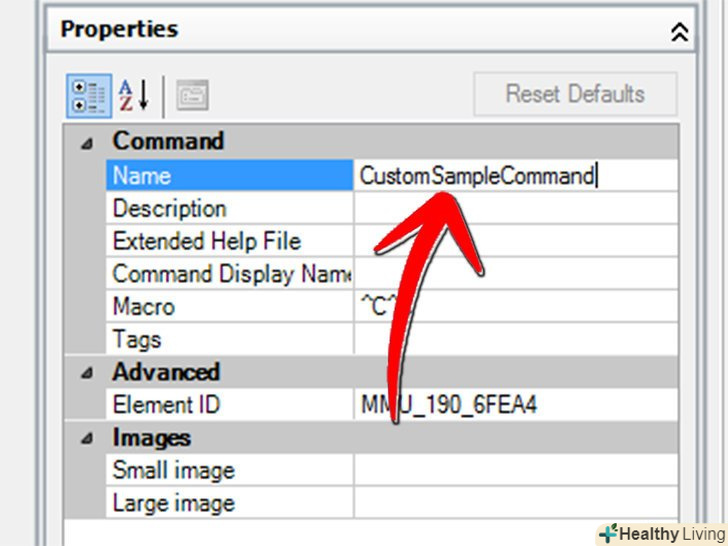This screenshot has width=728, height=546.
Task: Click the CustomSampleCommand name field
Action: coord(516,176)
